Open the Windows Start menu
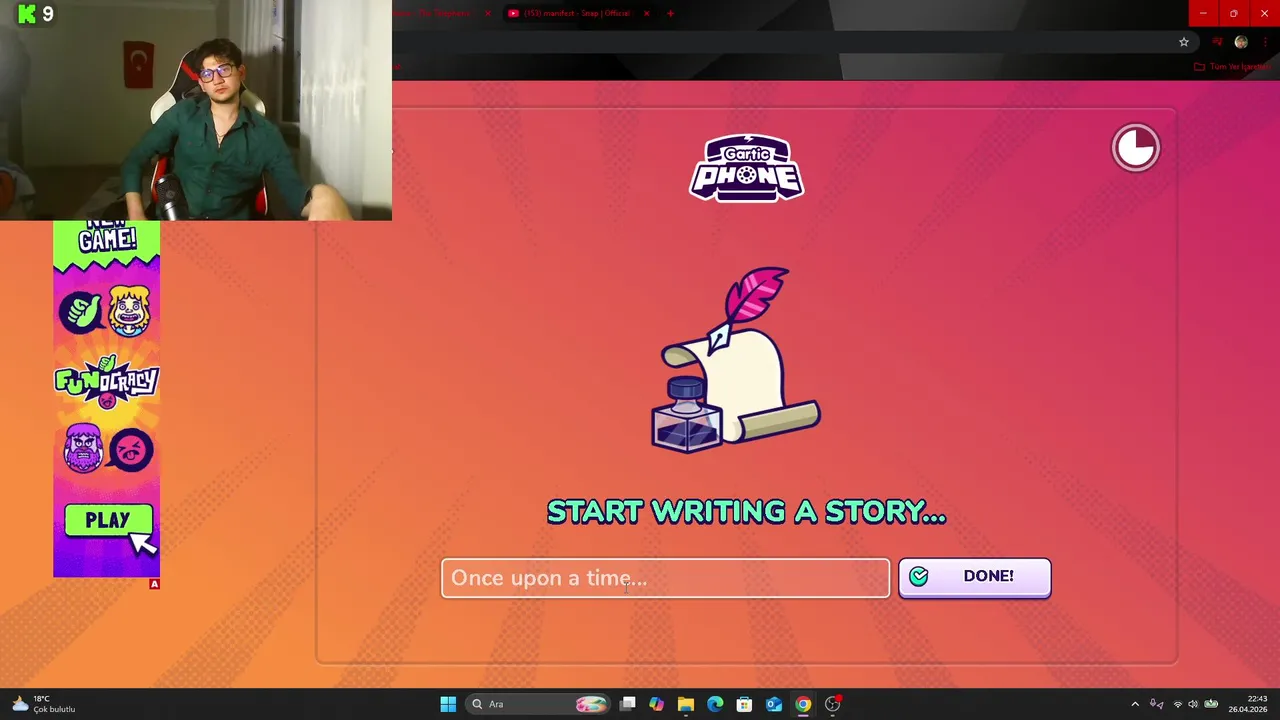The image size is (1280, 720). (448, 704)
